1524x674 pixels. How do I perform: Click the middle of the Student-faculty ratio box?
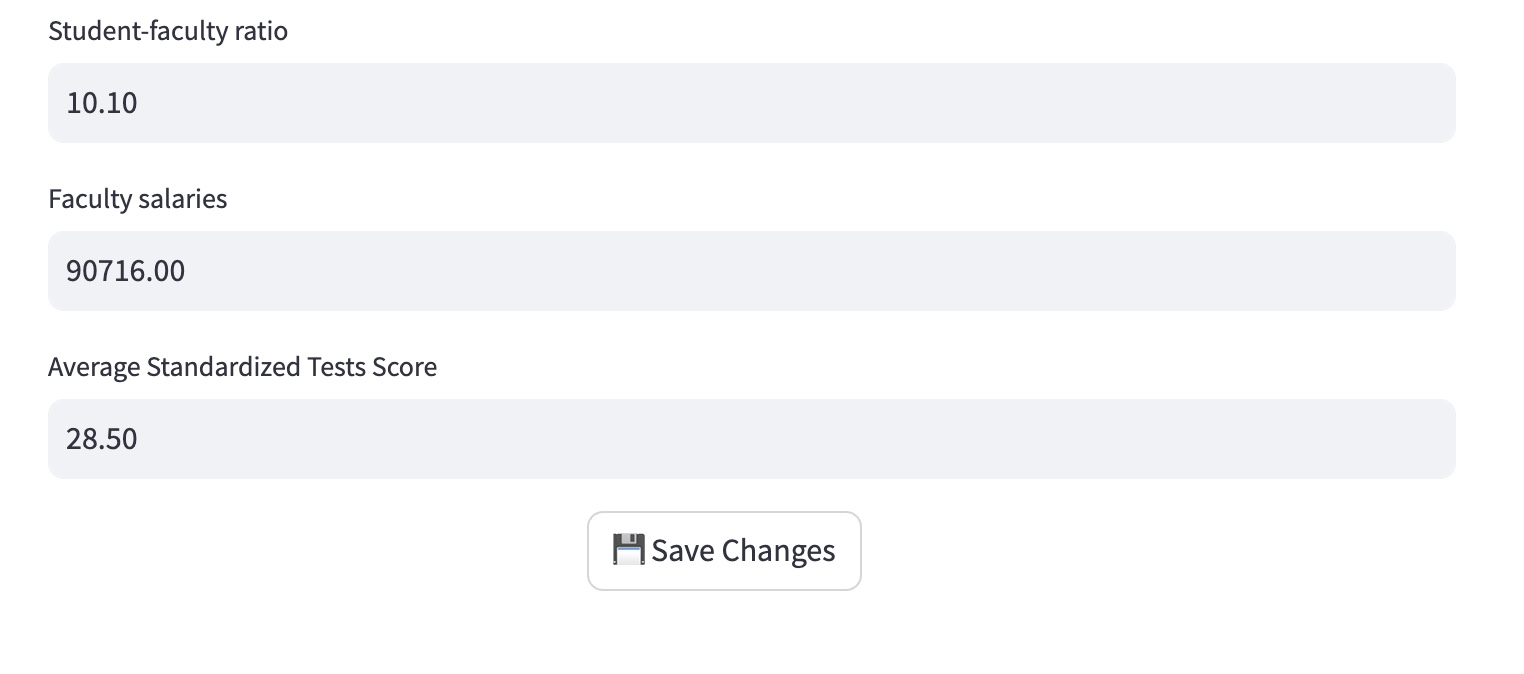click(x=752, y=103)
